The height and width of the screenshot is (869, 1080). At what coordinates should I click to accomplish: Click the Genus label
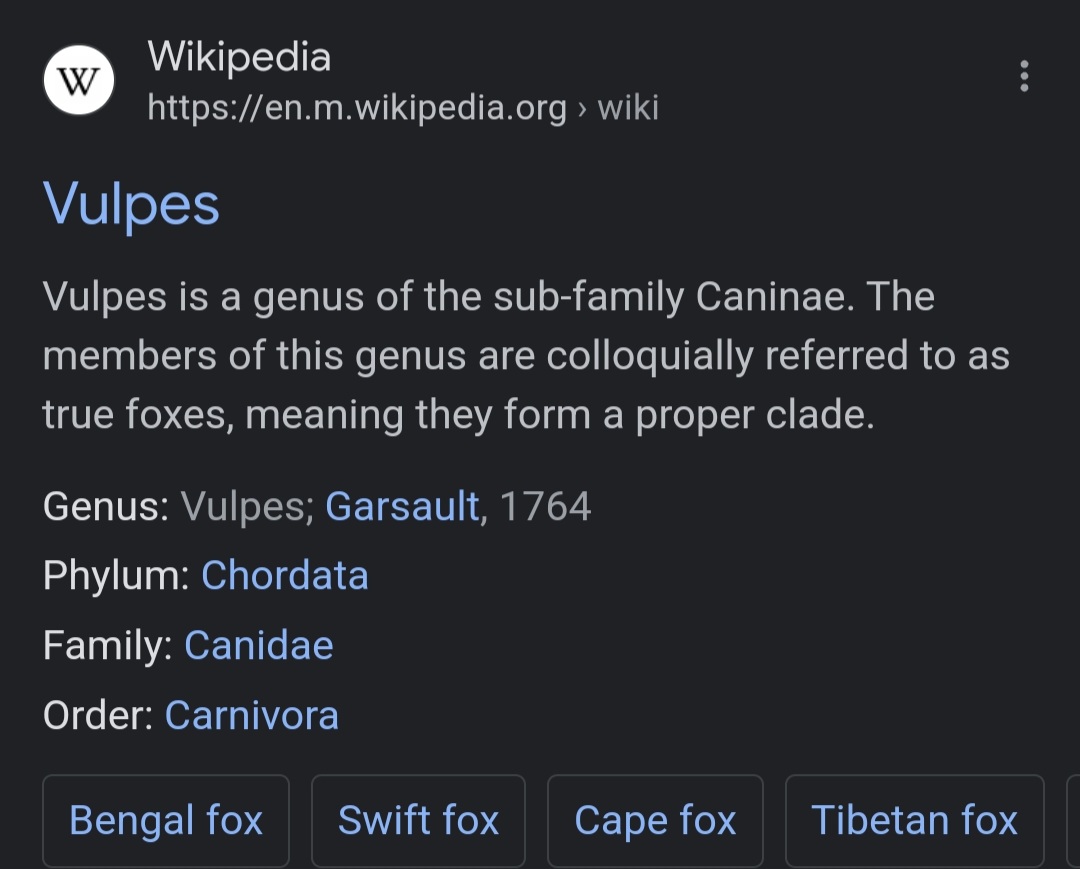pyautogui.click(x=106, y=506)
